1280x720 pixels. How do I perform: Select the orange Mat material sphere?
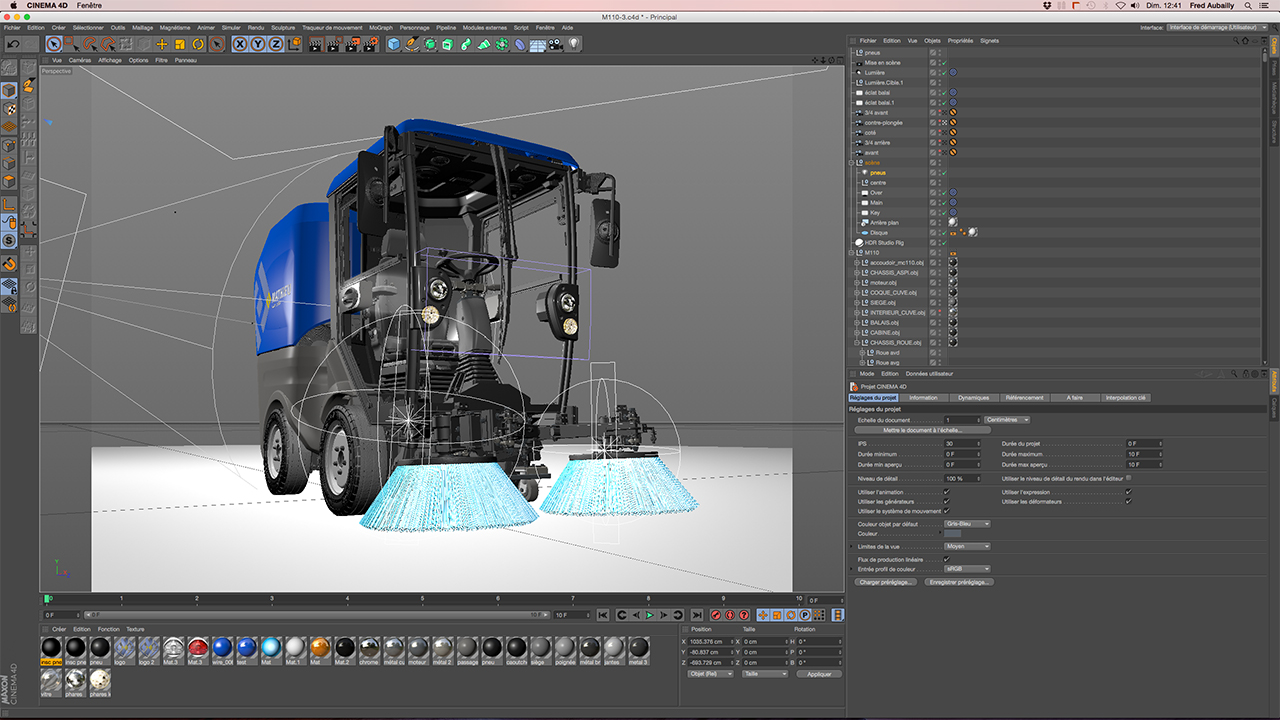(320, 649)
